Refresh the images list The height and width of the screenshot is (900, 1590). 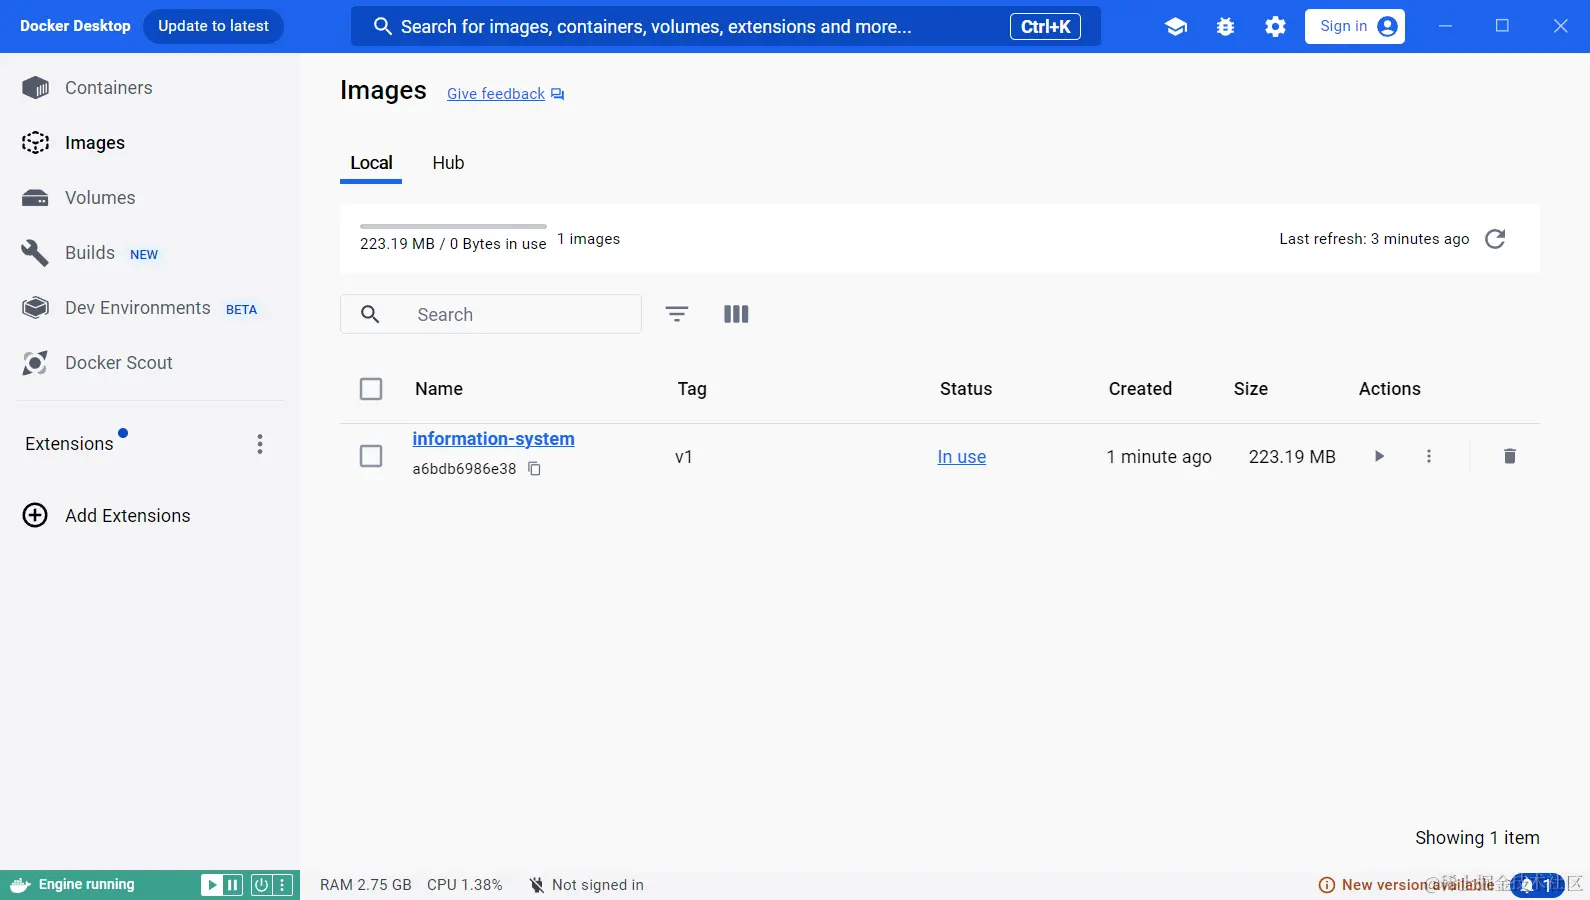(1495, 239)
